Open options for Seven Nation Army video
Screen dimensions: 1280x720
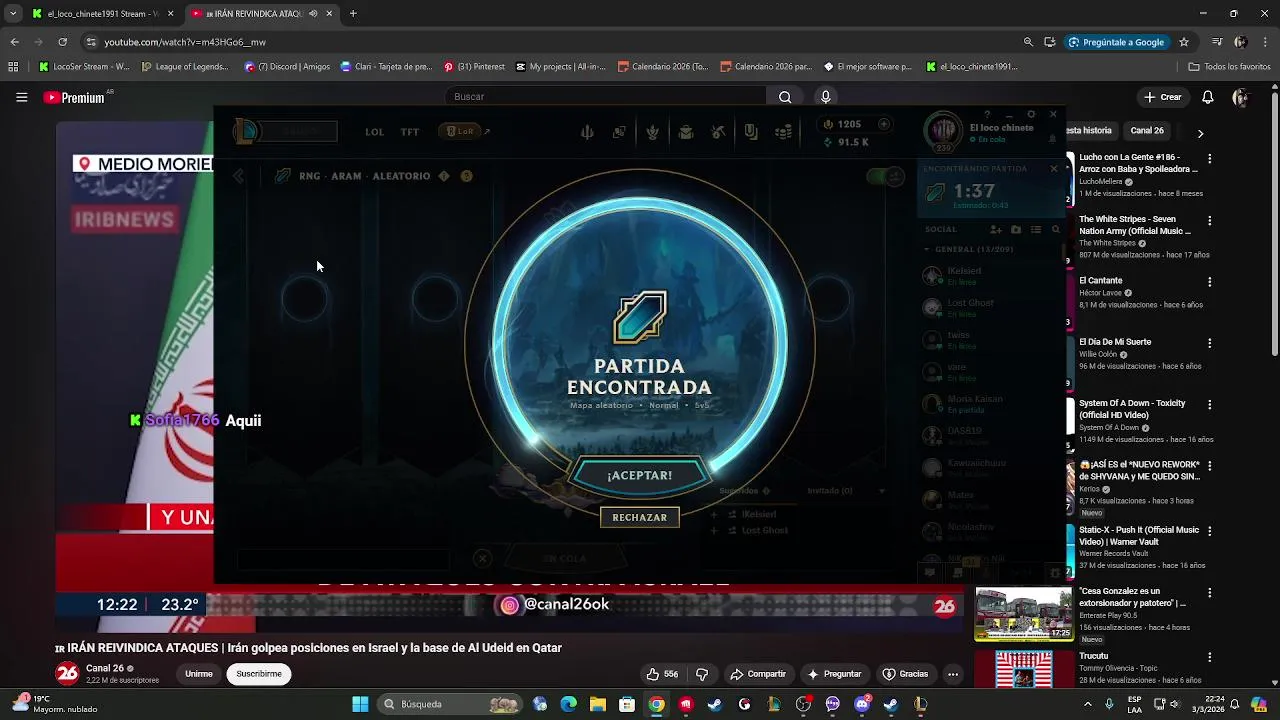(x=1210, y=220)
